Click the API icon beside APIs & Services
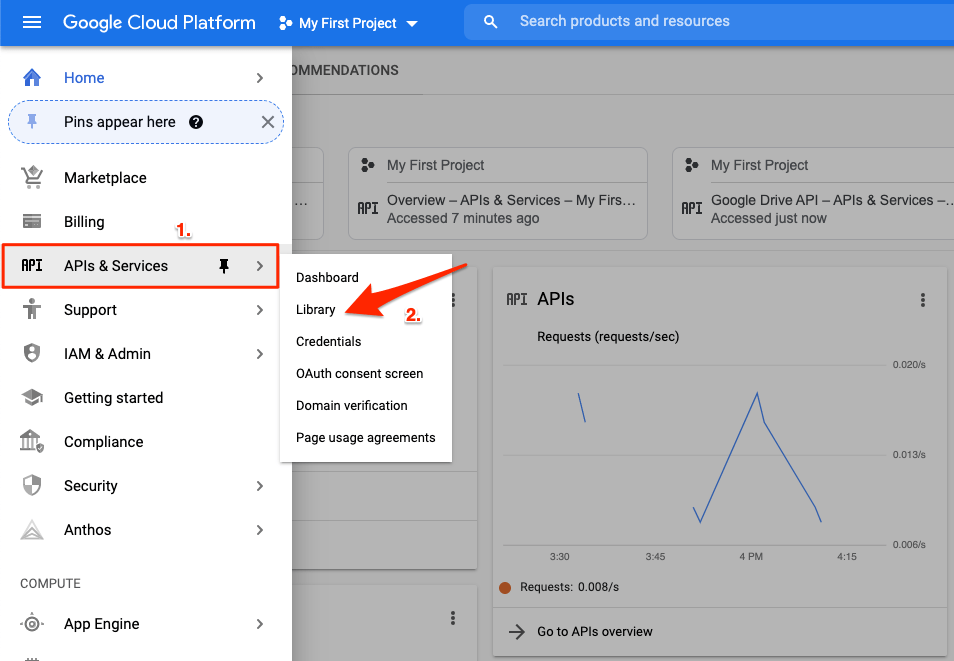The width and height of the screenshot is (954, 661). (32, 265)
